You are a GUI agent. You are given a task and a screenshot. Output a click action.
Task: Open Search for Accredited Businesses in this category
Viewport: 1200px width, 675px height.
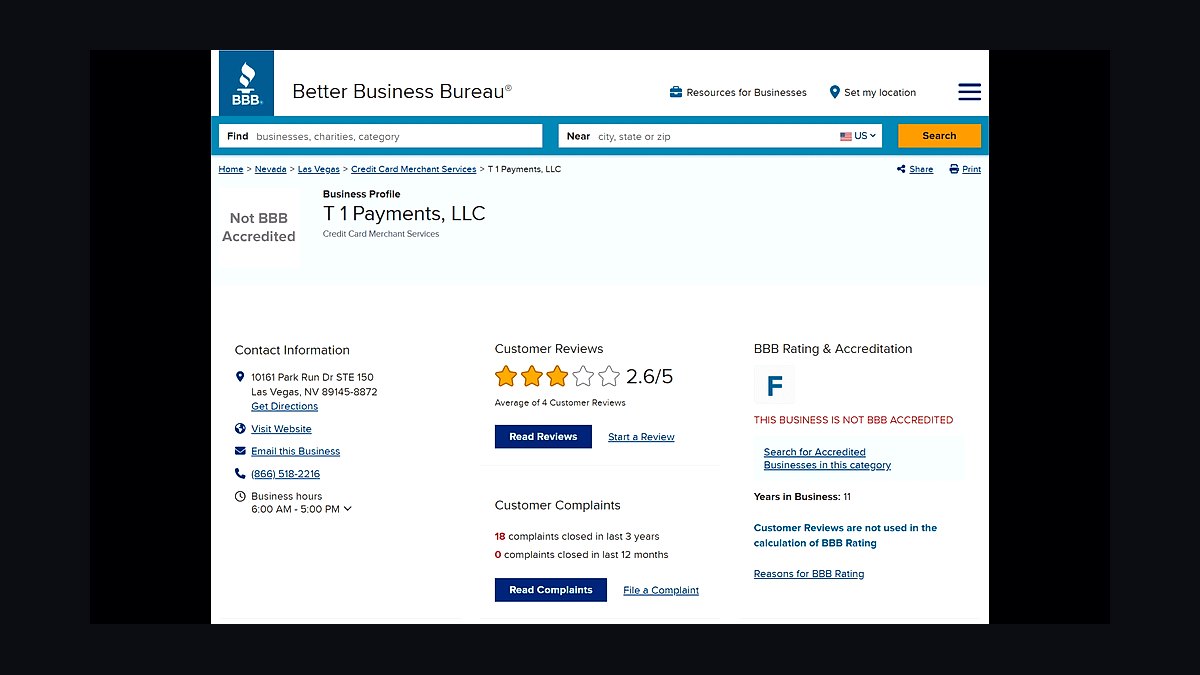[x=827, y=458]
